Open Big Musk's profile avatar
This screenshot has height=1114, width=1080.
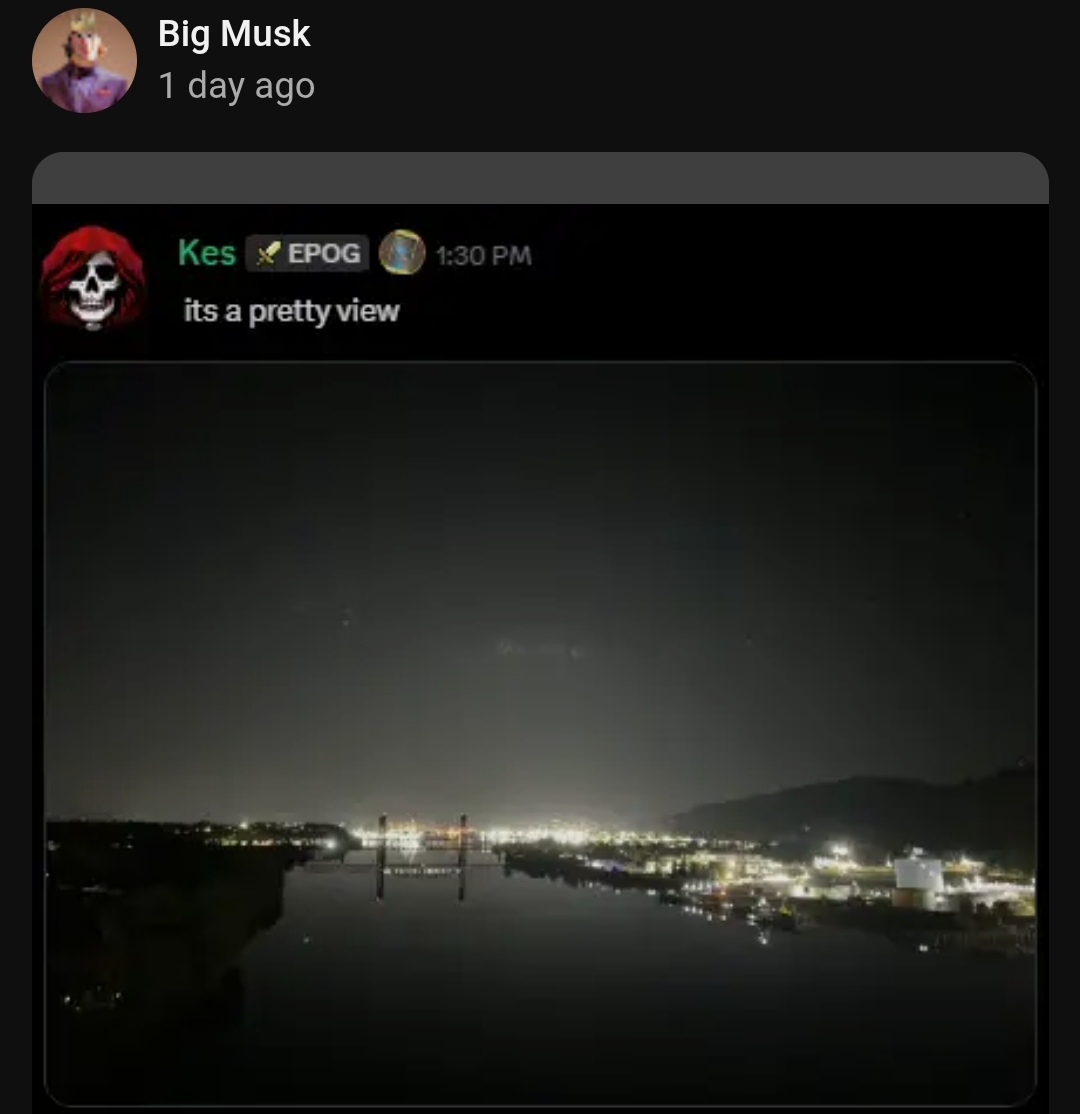click(x=85, y=60)
